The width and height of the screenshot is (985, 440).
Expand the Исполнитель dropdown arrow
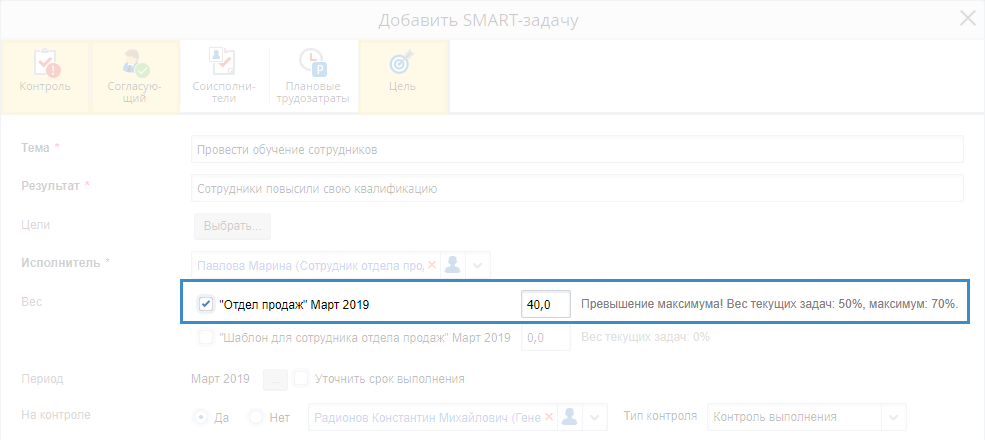point(478,264)
